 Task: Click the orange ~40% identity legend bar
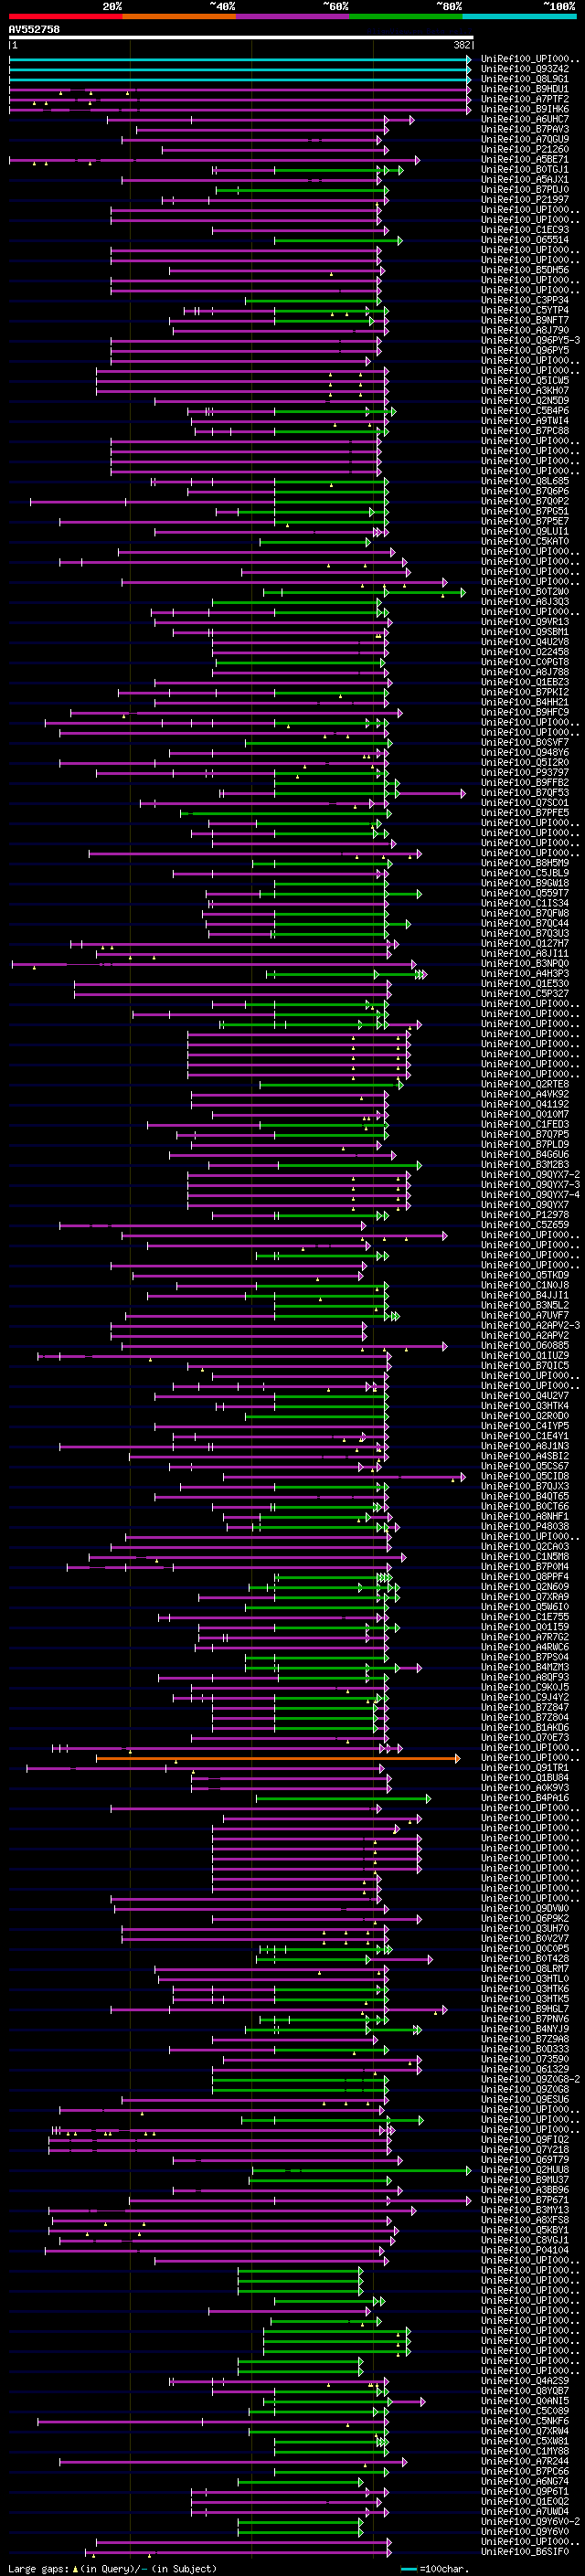coord(179,16)
